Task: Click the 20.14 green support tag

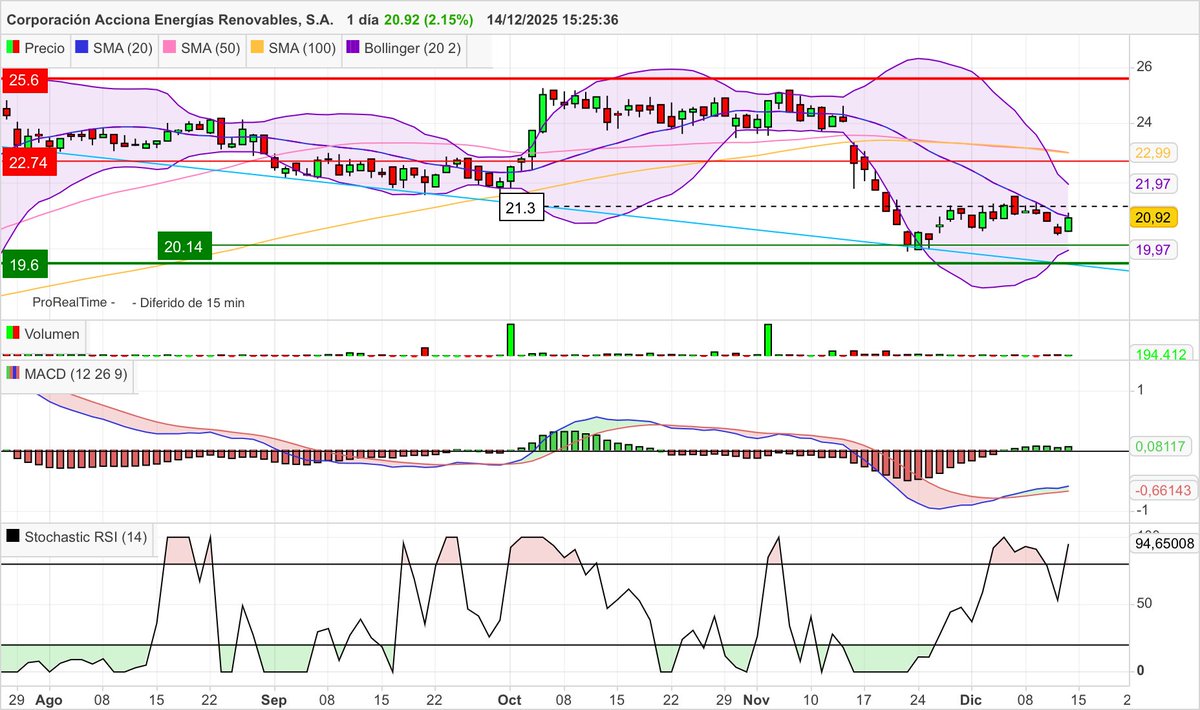Action: click(183, 245)
